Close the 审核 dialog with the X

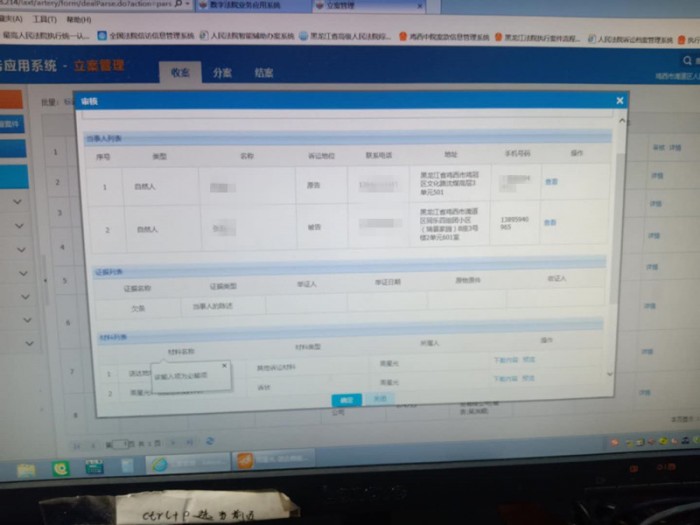pyautogui.click(x=620, y=100)
